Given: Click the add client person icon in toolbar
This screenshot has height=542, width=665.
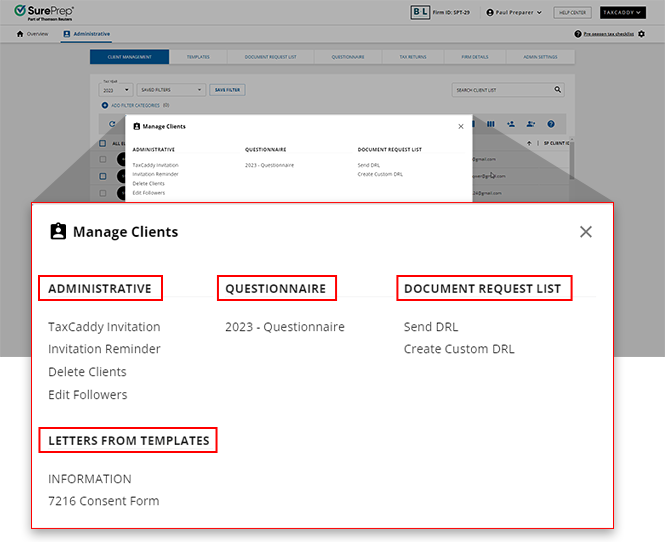Looking at the screenshot, I should pos(510,124).
